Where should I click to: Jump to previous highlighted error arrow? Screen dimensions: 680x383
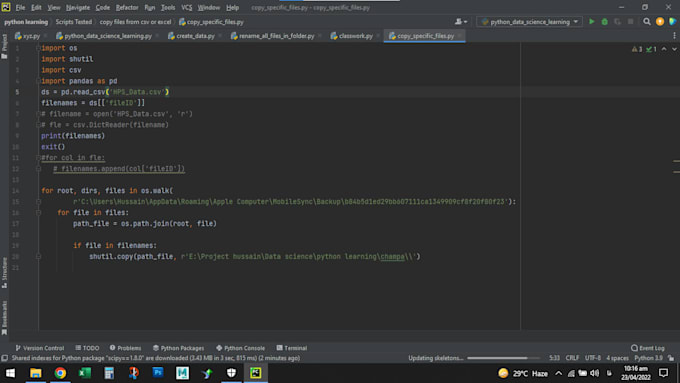point(664,49)
